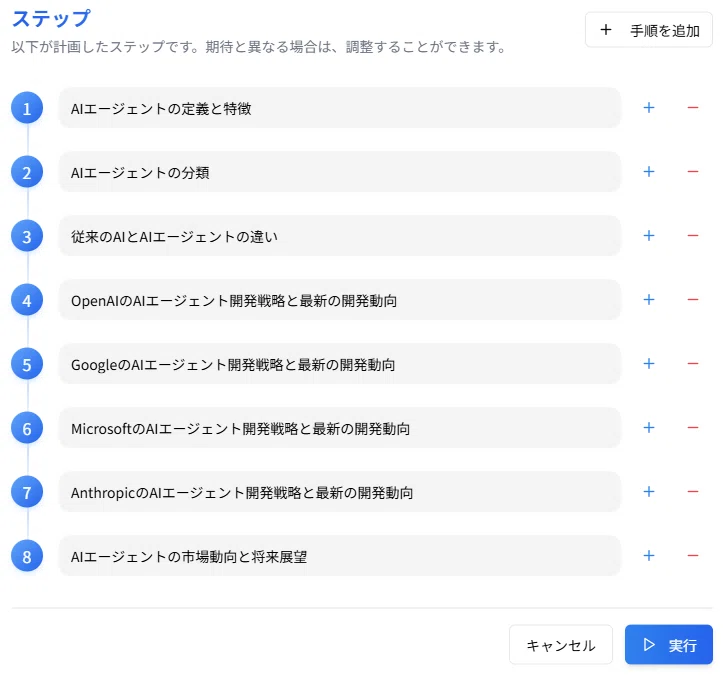Click the 'キャンセル' button
The width and height of the screenshot is (723, 675).
561,645
